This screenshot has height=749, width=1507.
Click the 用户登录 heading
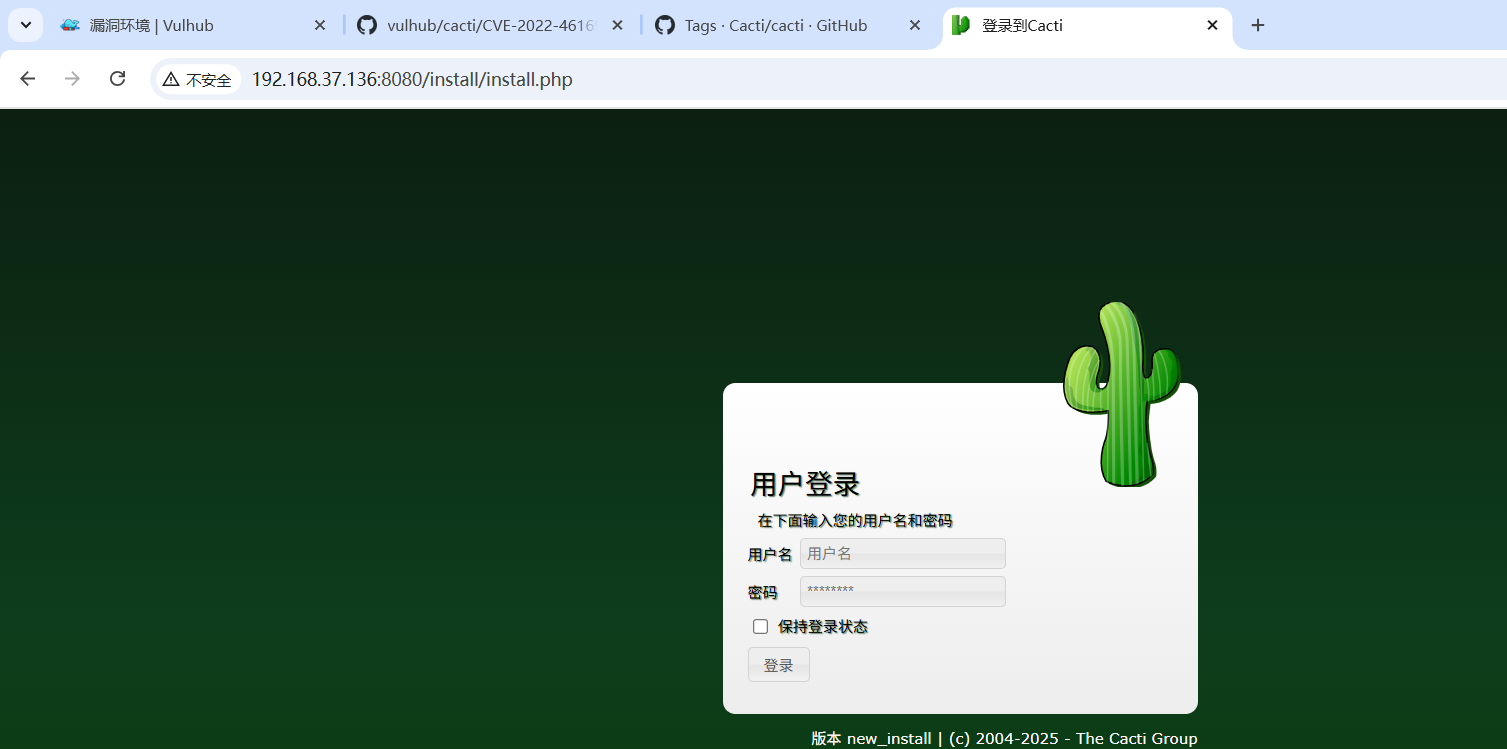point(805,484)
